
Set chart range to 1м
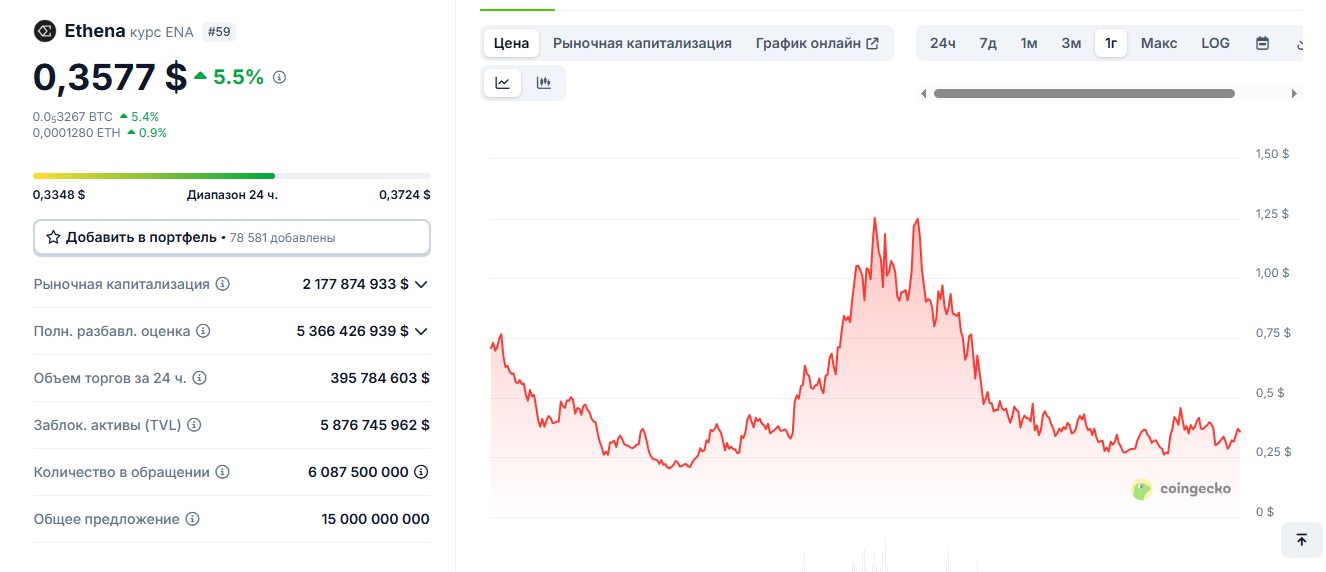coord(1029,43)
